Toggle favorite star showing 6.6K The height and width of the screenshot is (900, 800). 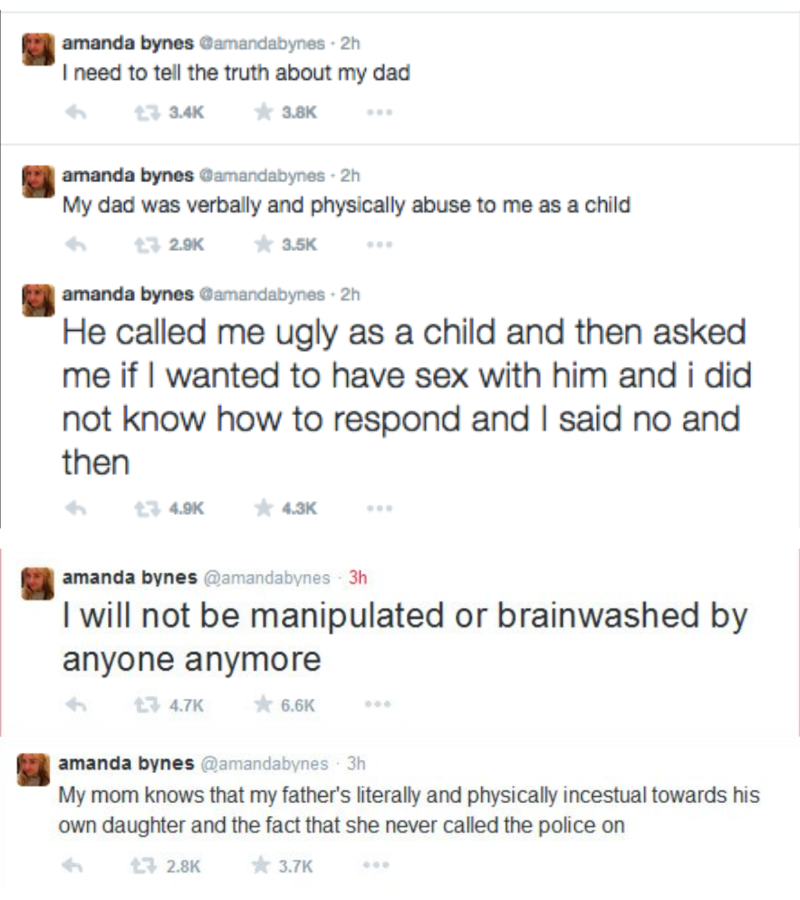264,705
